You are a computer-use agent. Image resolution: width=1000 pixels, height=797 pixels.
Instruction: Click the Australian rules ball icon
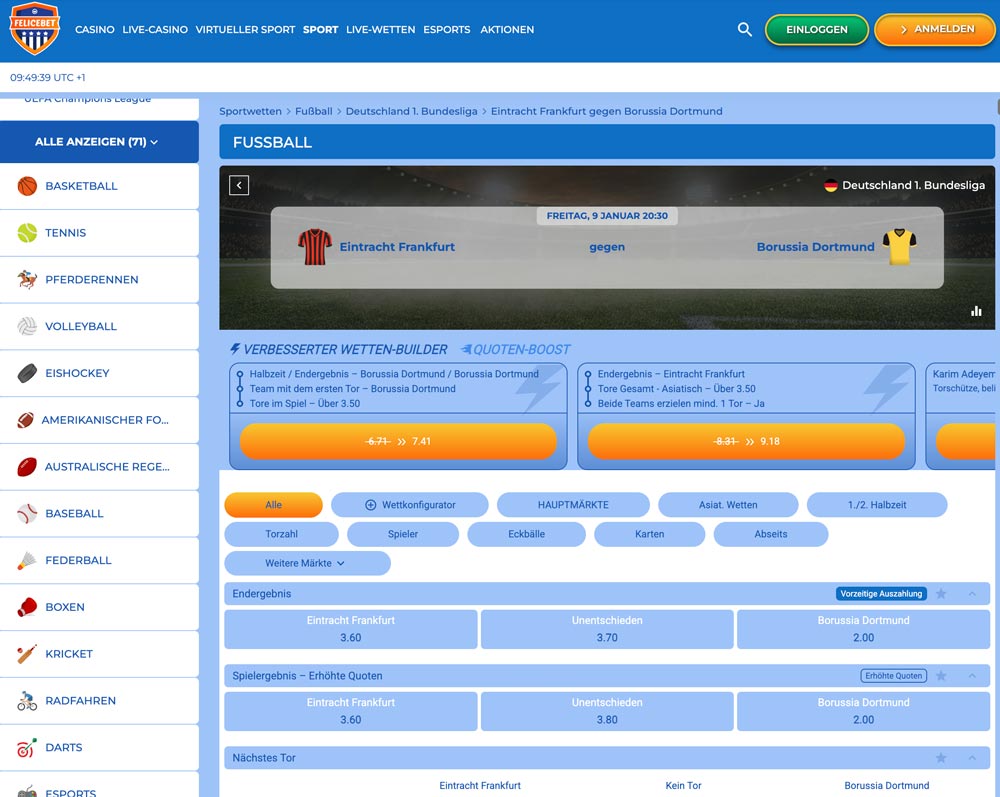[x=27, y=467]
